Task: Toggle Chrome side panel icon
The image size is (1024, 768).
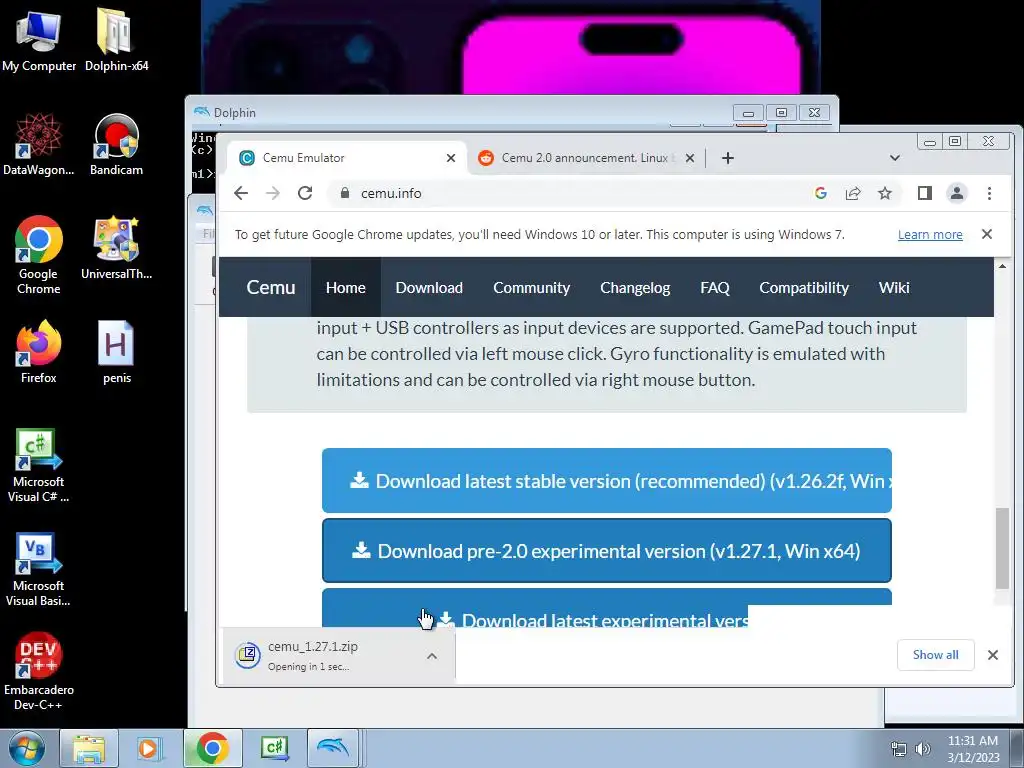Action: (925, 193)
